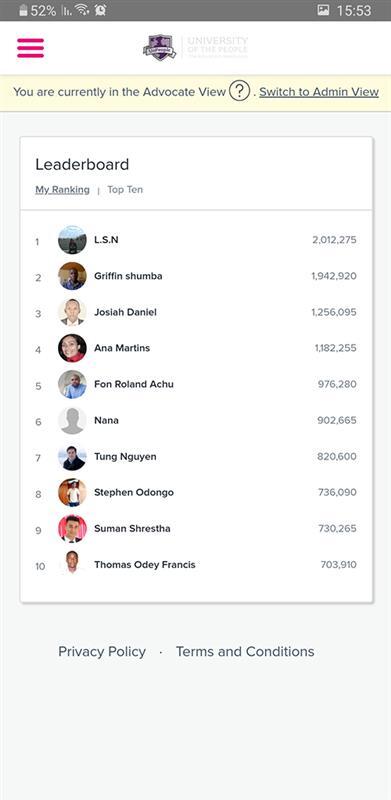391x800 pixels.
Task: Select Josiah Daniel's name in leaderboard
Action: click(126, 312)
